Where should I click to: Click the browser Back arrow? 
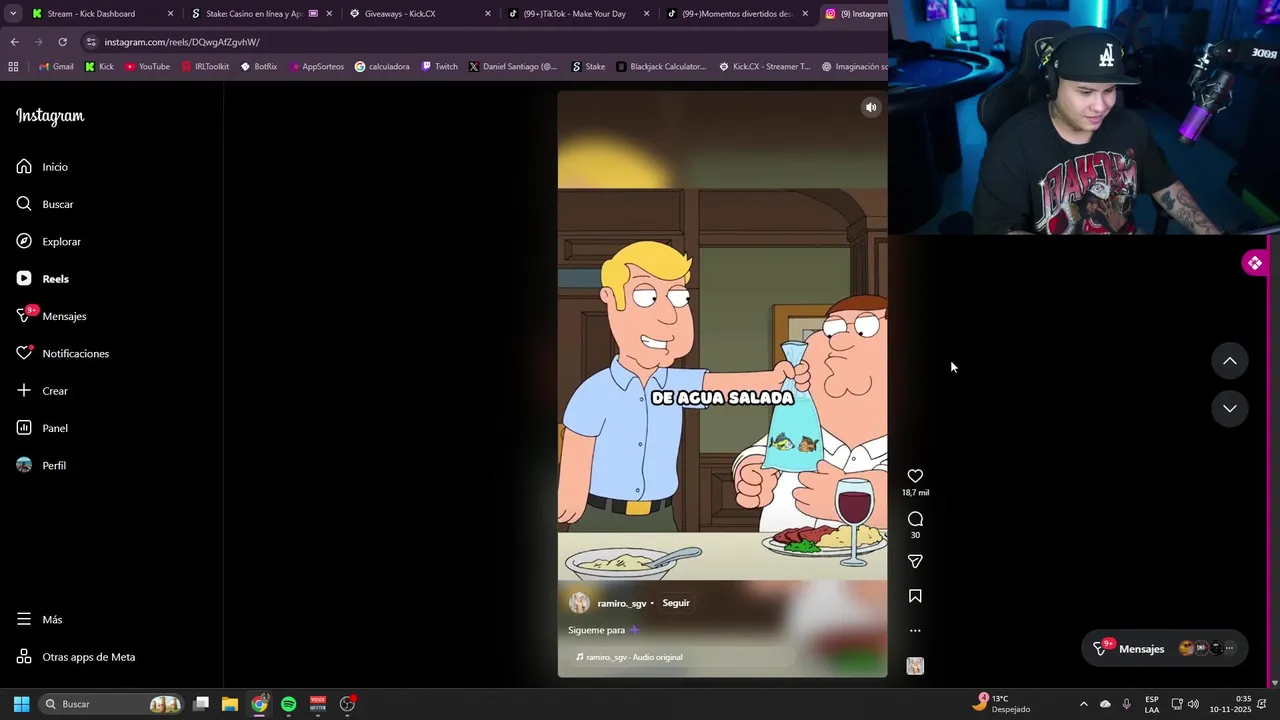pos(14,42)
